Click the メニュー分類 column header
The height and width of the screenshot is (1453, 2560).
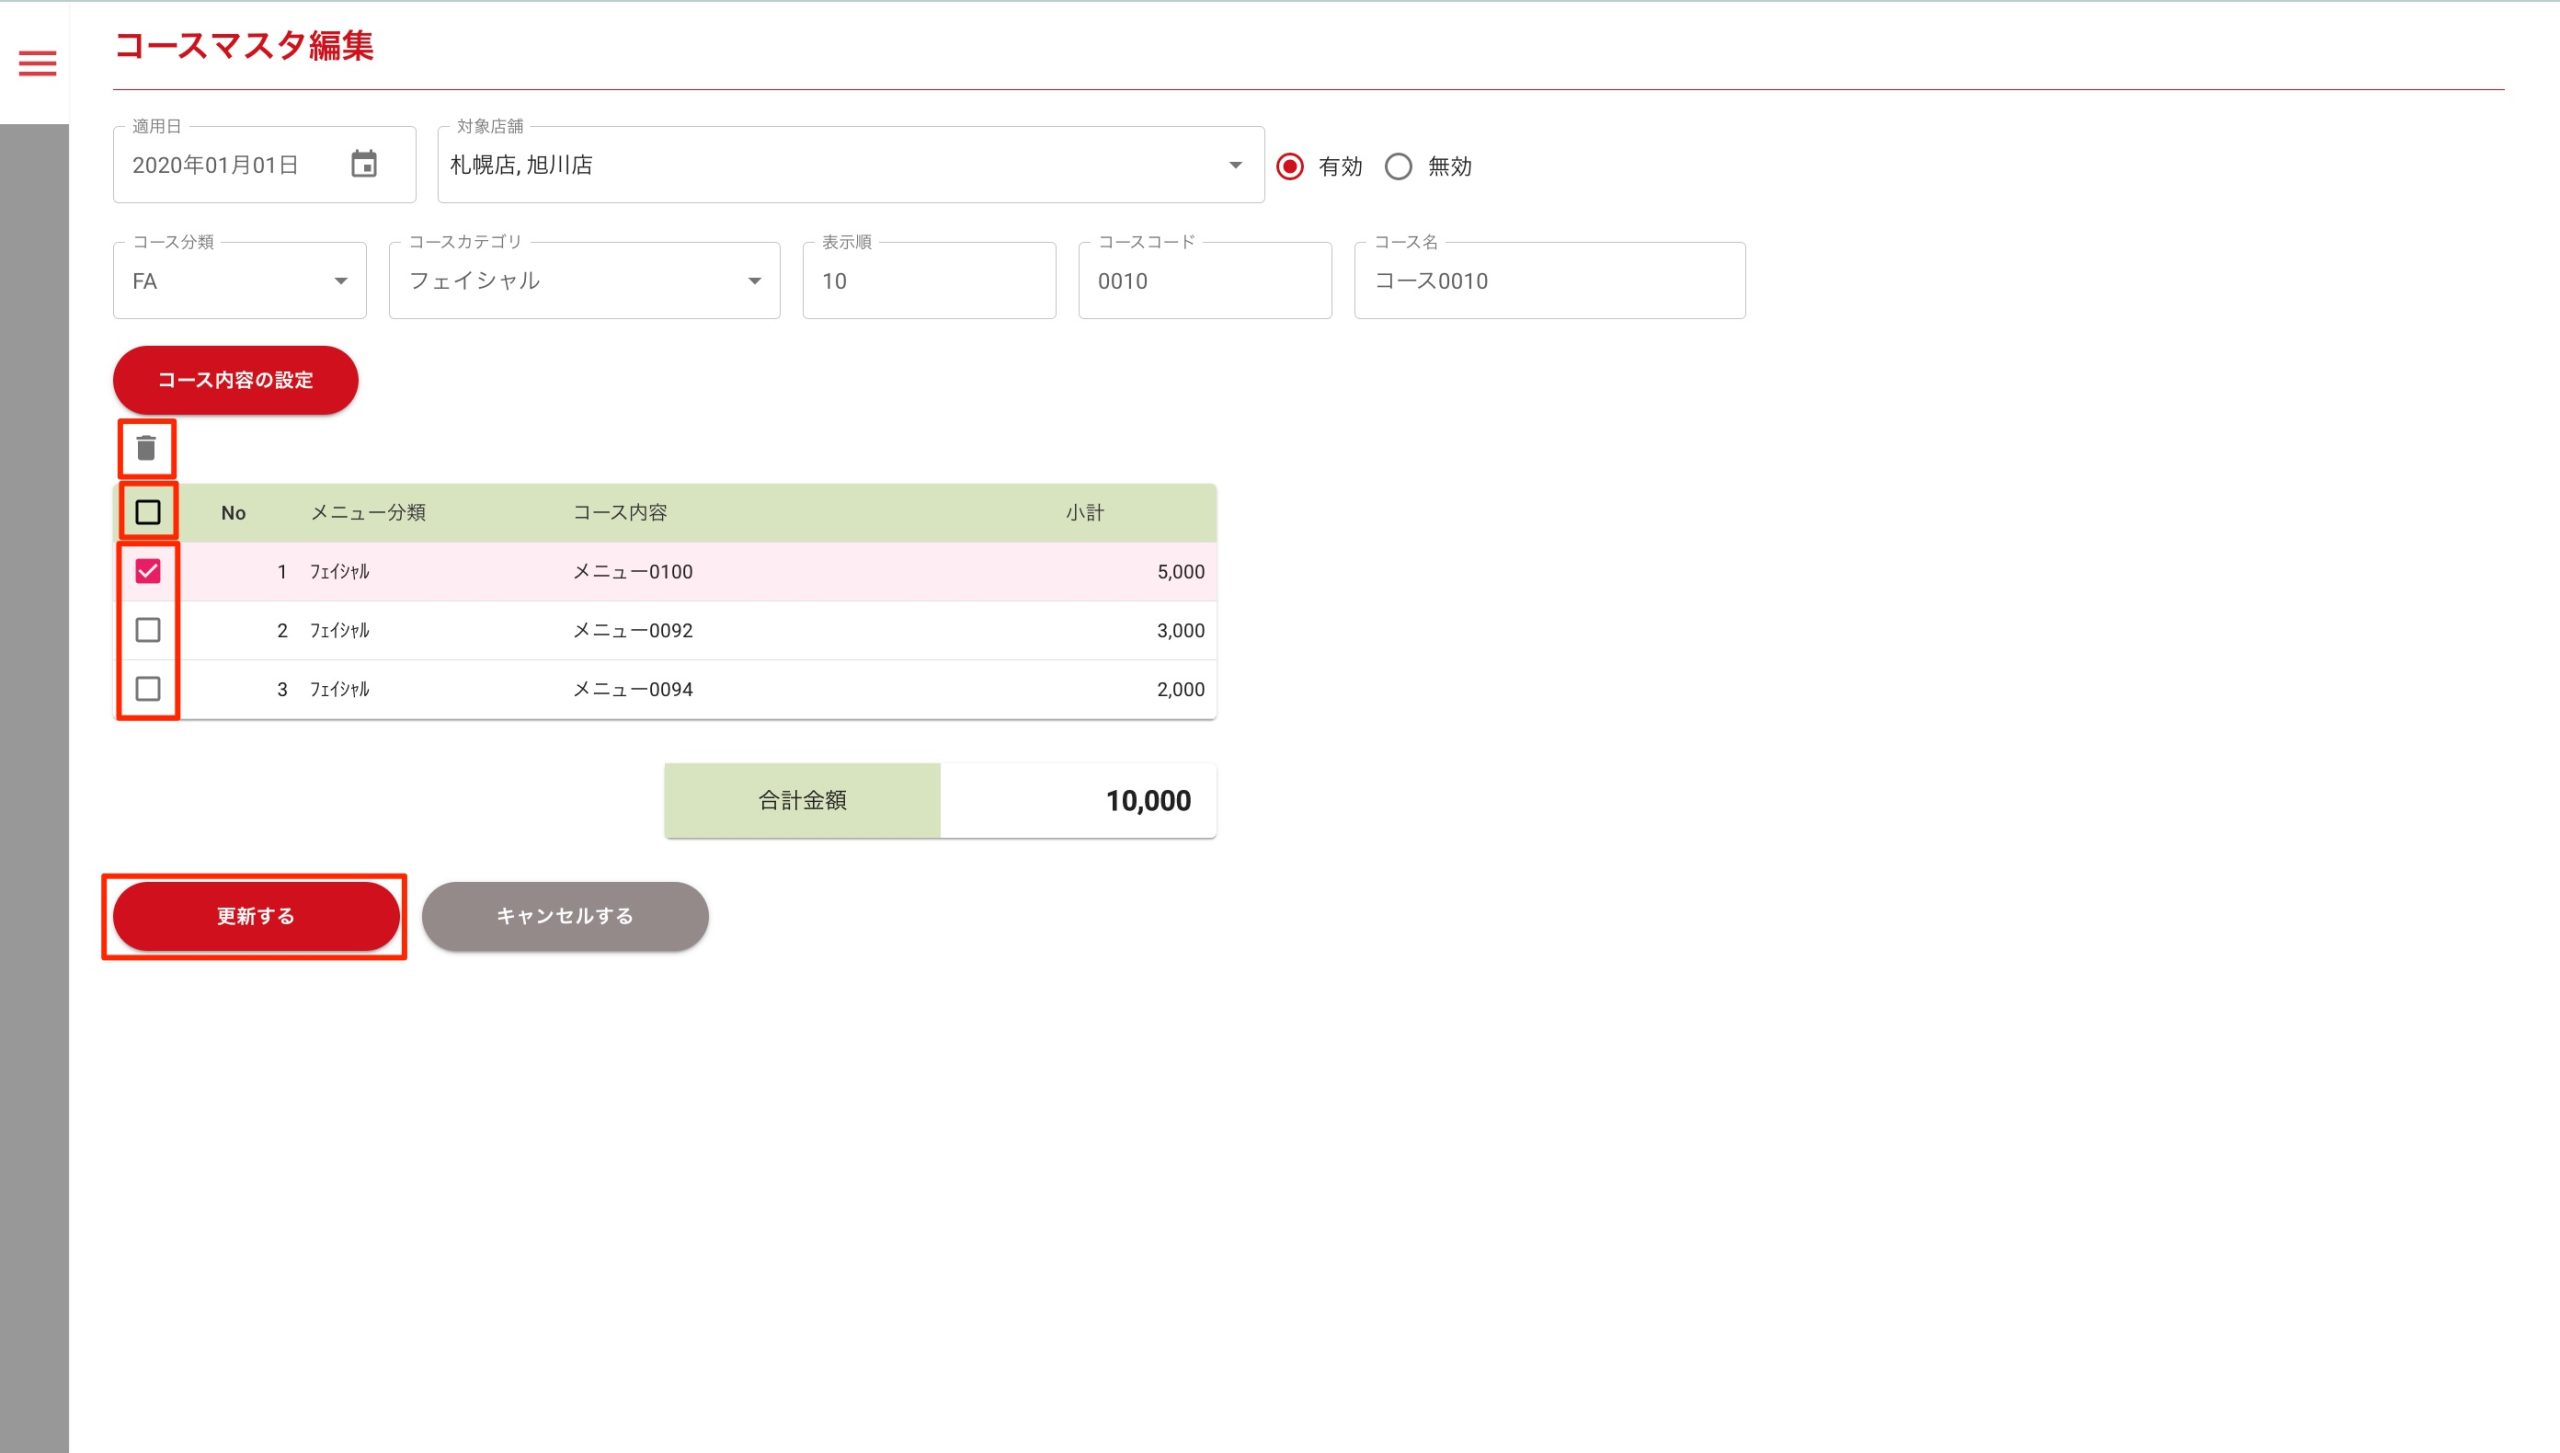368,513
